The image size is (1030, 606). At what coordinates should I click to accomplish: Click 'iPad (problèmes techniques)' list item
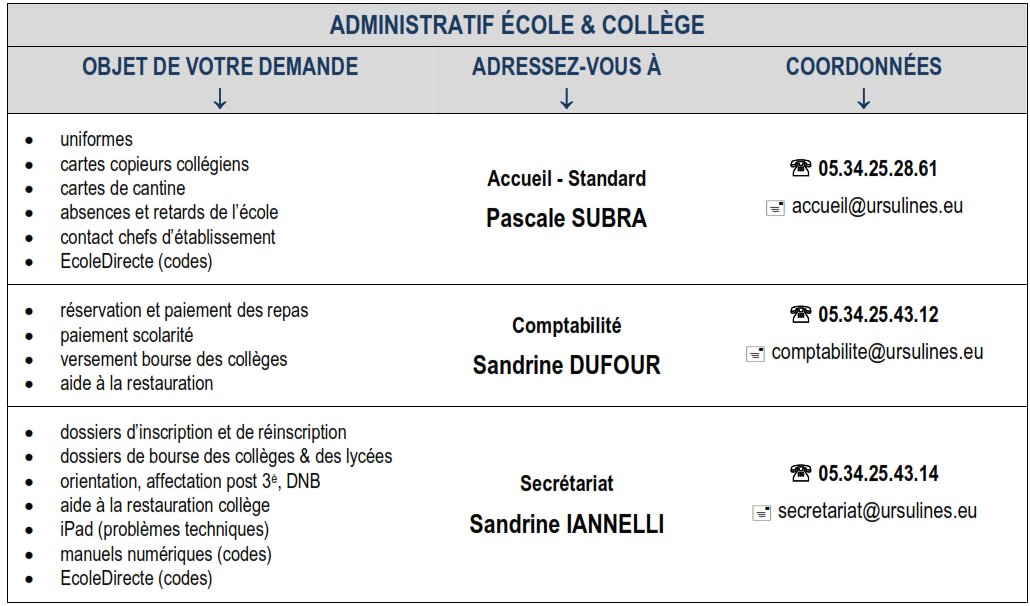164,529
